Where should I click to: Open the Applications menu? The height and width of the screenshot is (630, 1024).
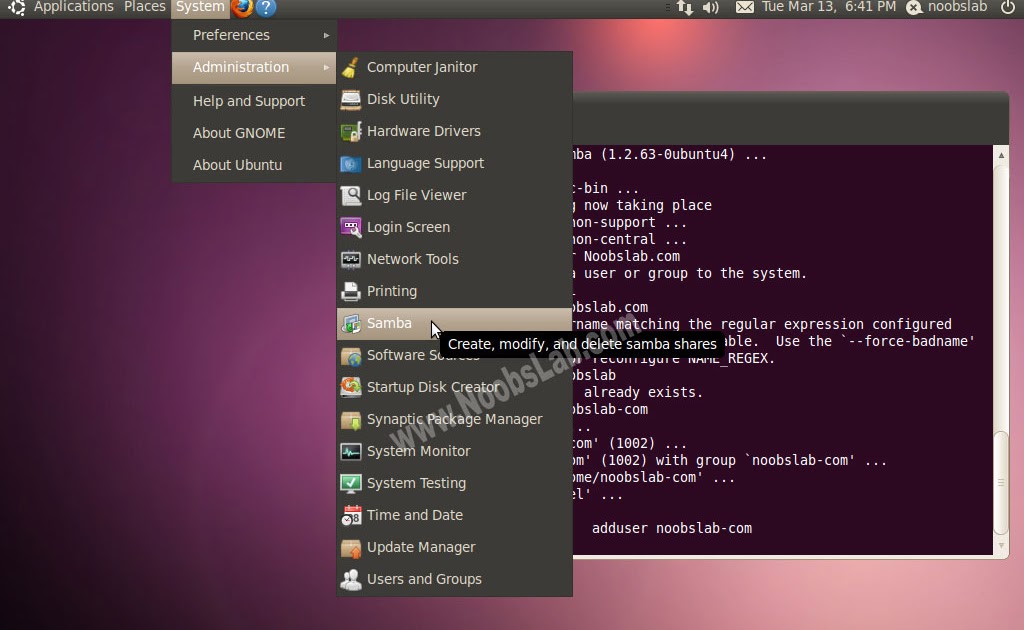(x=73, y=7)
